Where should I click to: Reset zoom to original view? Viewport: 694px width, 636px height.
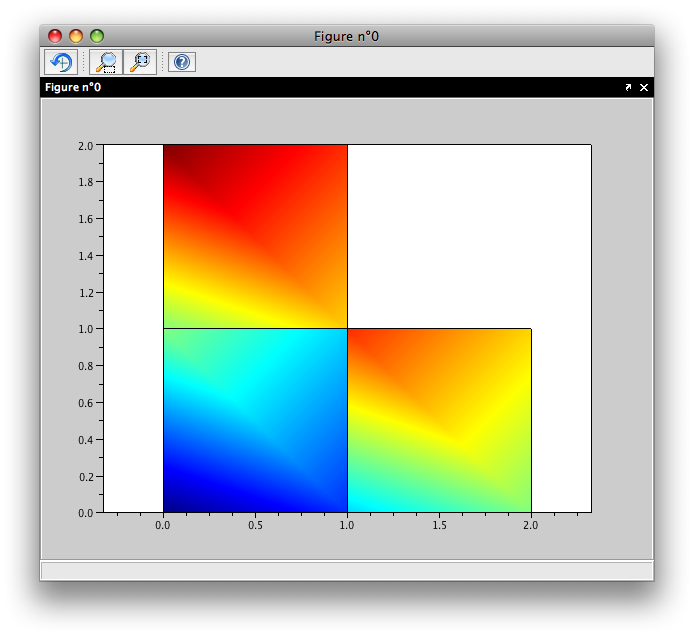[139, 62]
